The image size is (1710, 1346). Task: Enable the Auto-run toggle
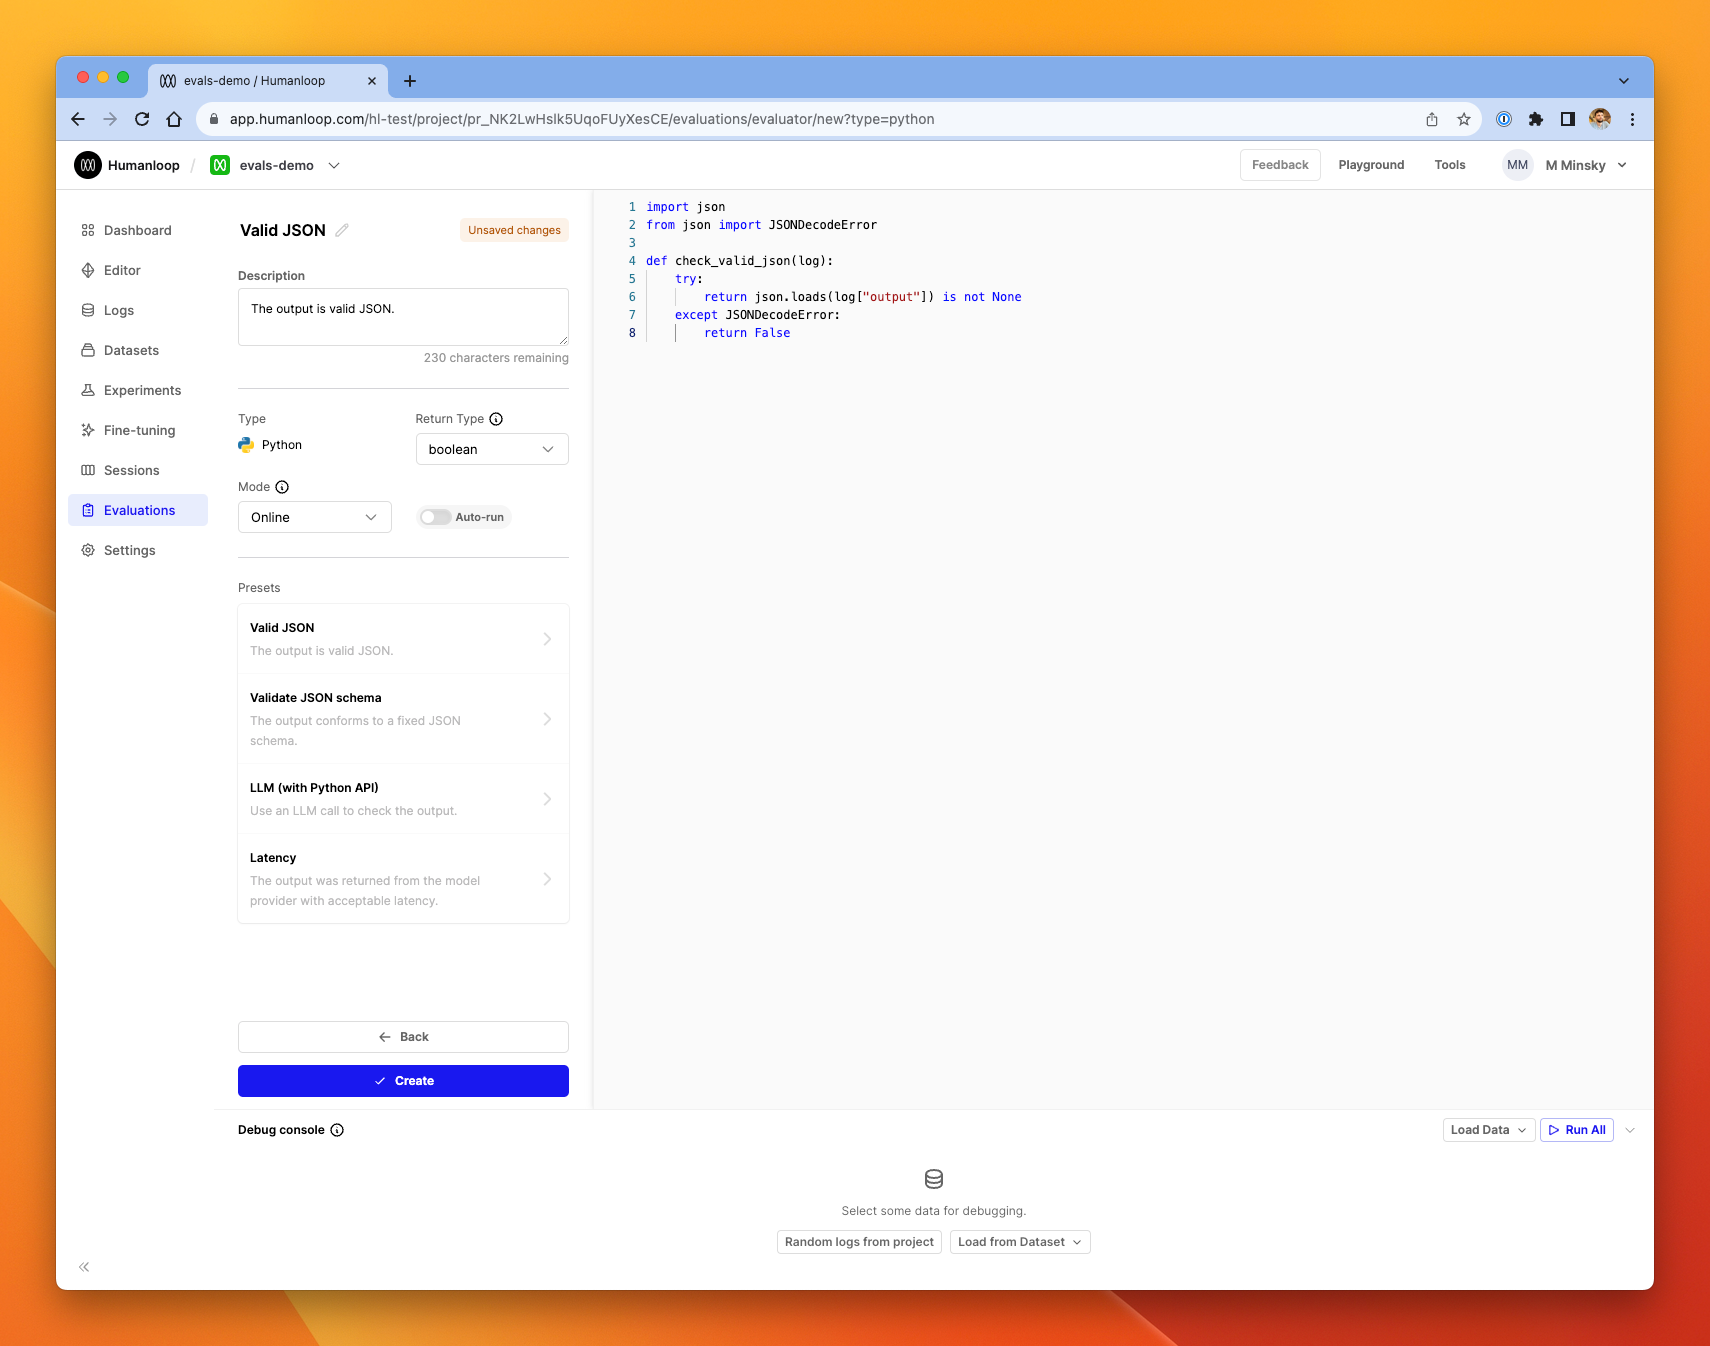click(x=435, y=517)
